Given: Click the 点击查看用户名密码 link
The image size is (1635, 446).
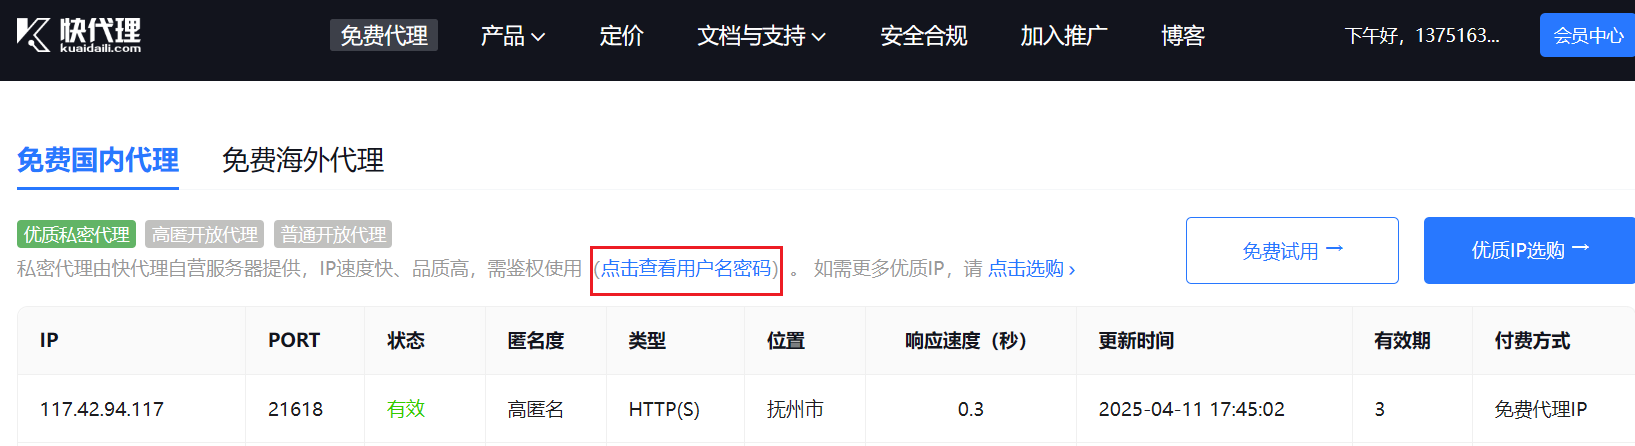Looking at the screenshot, I should pos(686,269).
